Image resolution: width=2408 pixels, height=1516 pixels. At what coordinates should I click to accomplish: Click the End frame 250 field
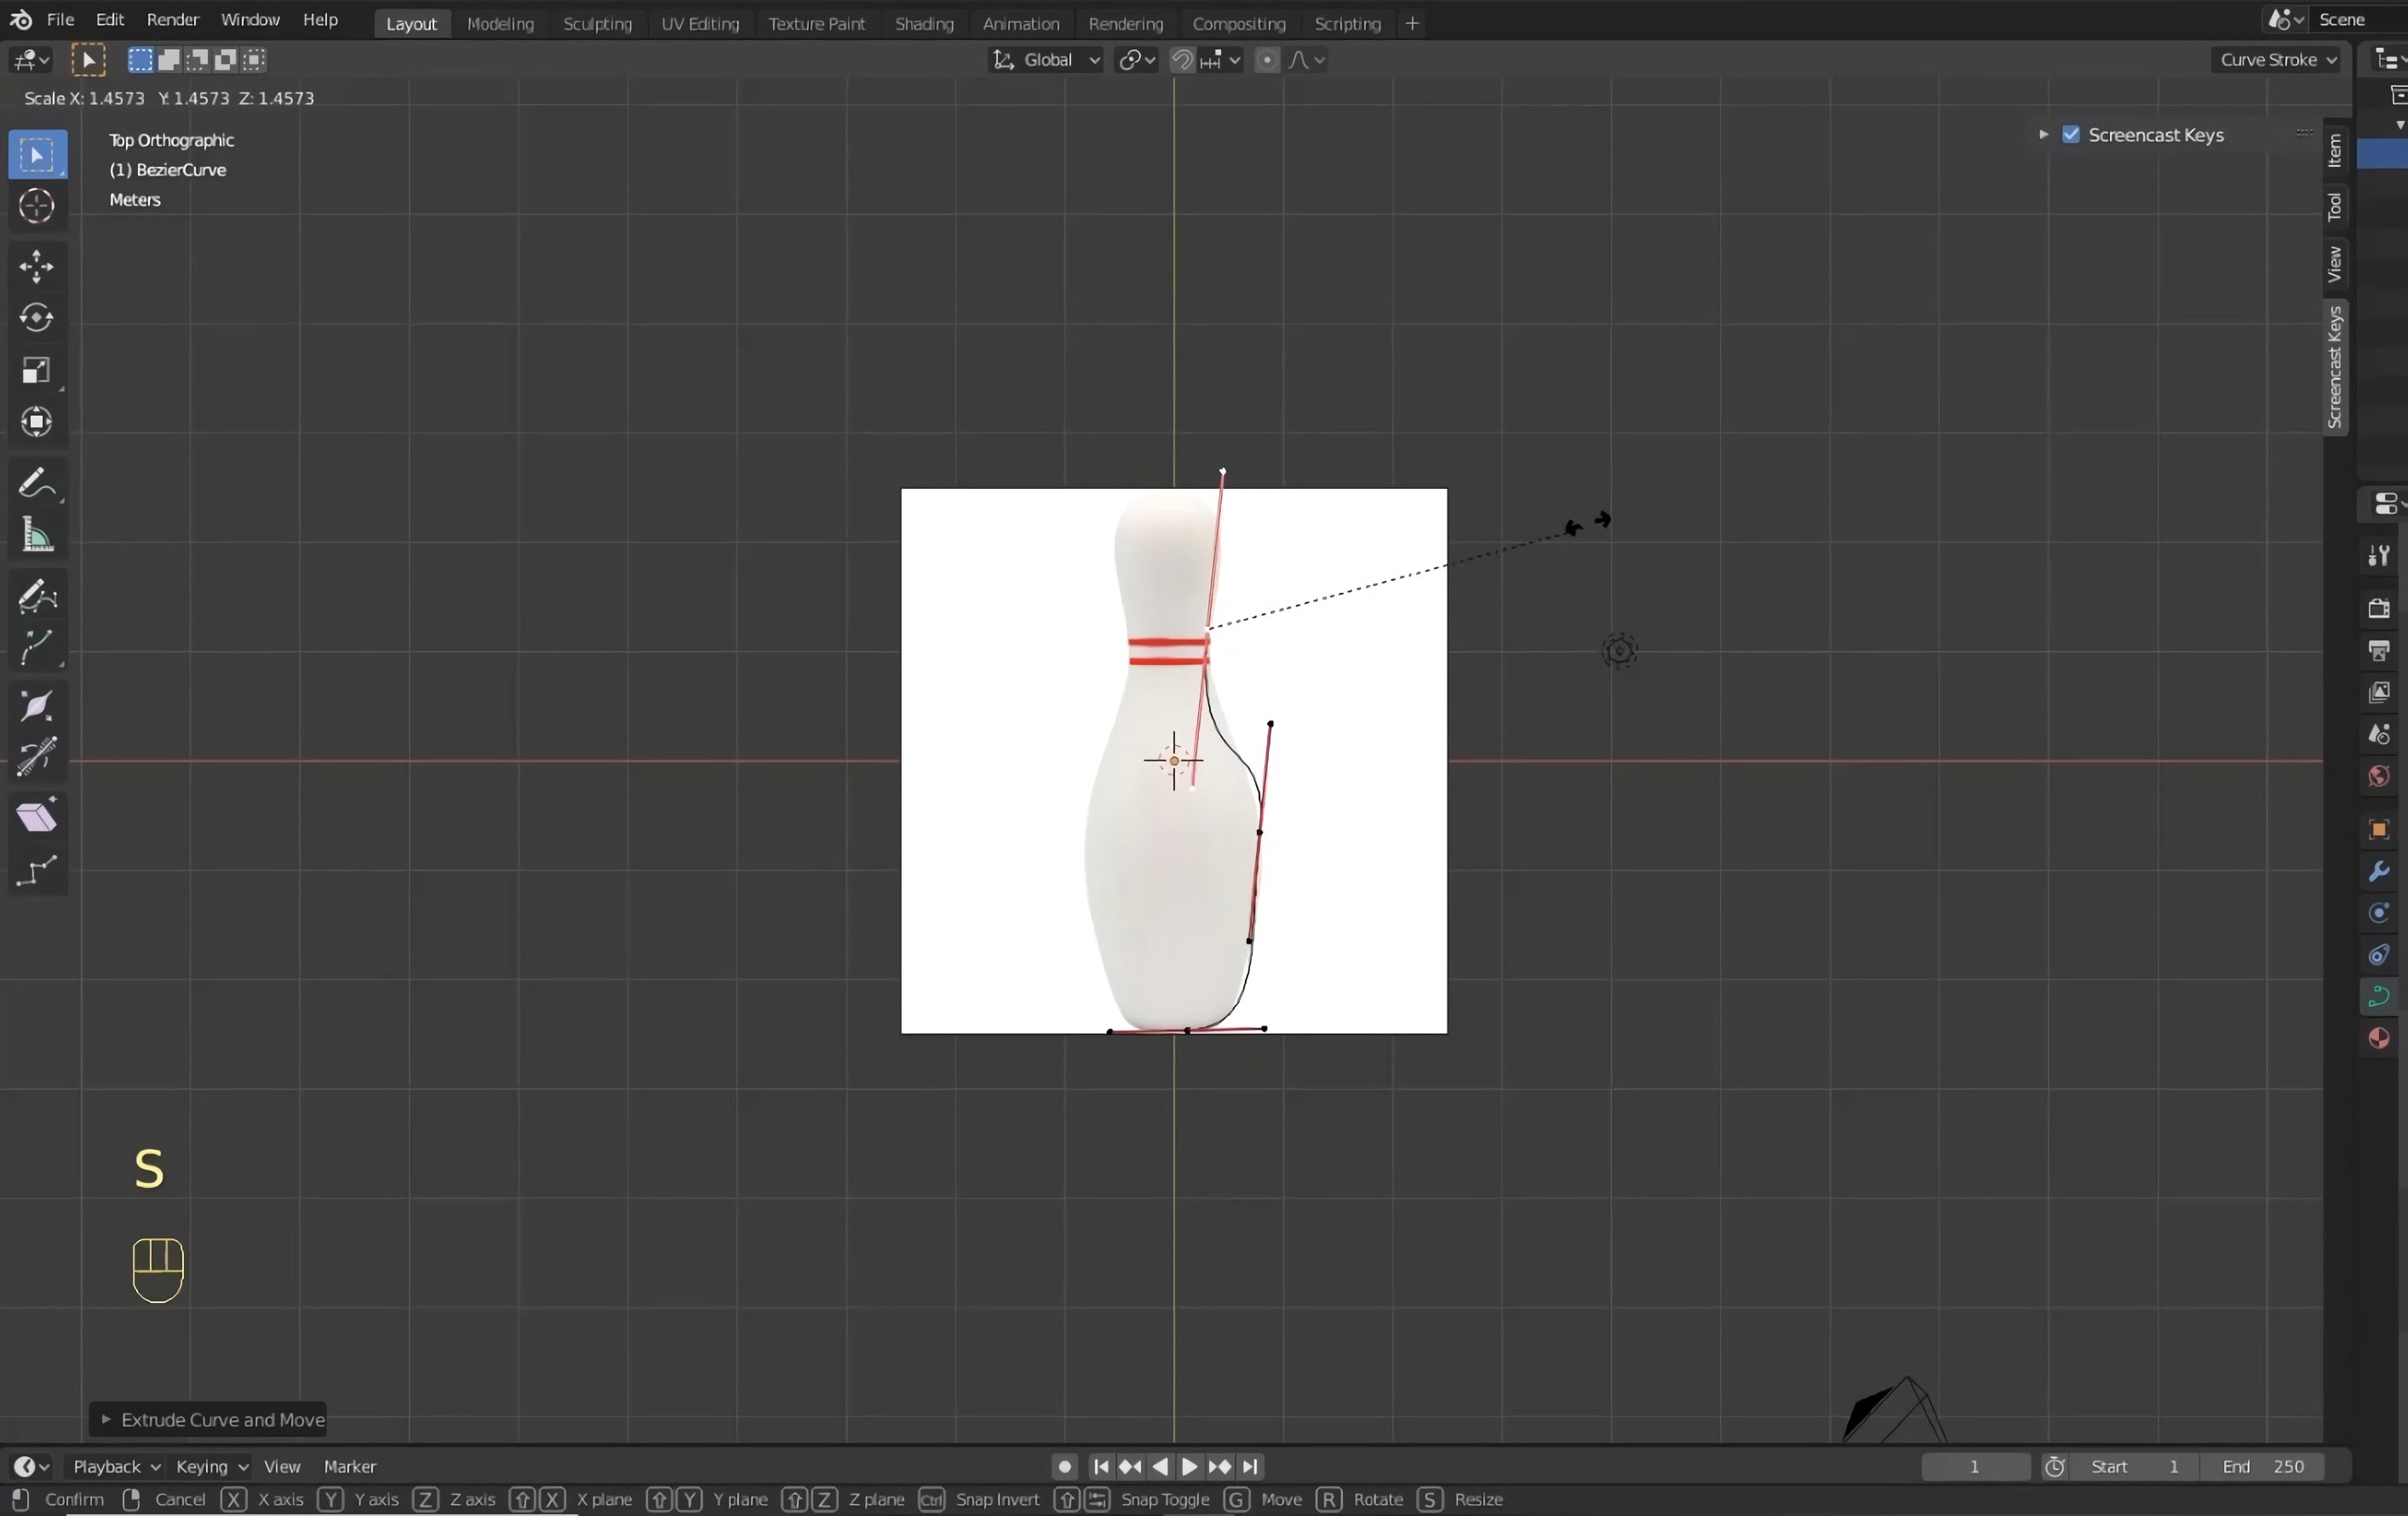2263,1466
